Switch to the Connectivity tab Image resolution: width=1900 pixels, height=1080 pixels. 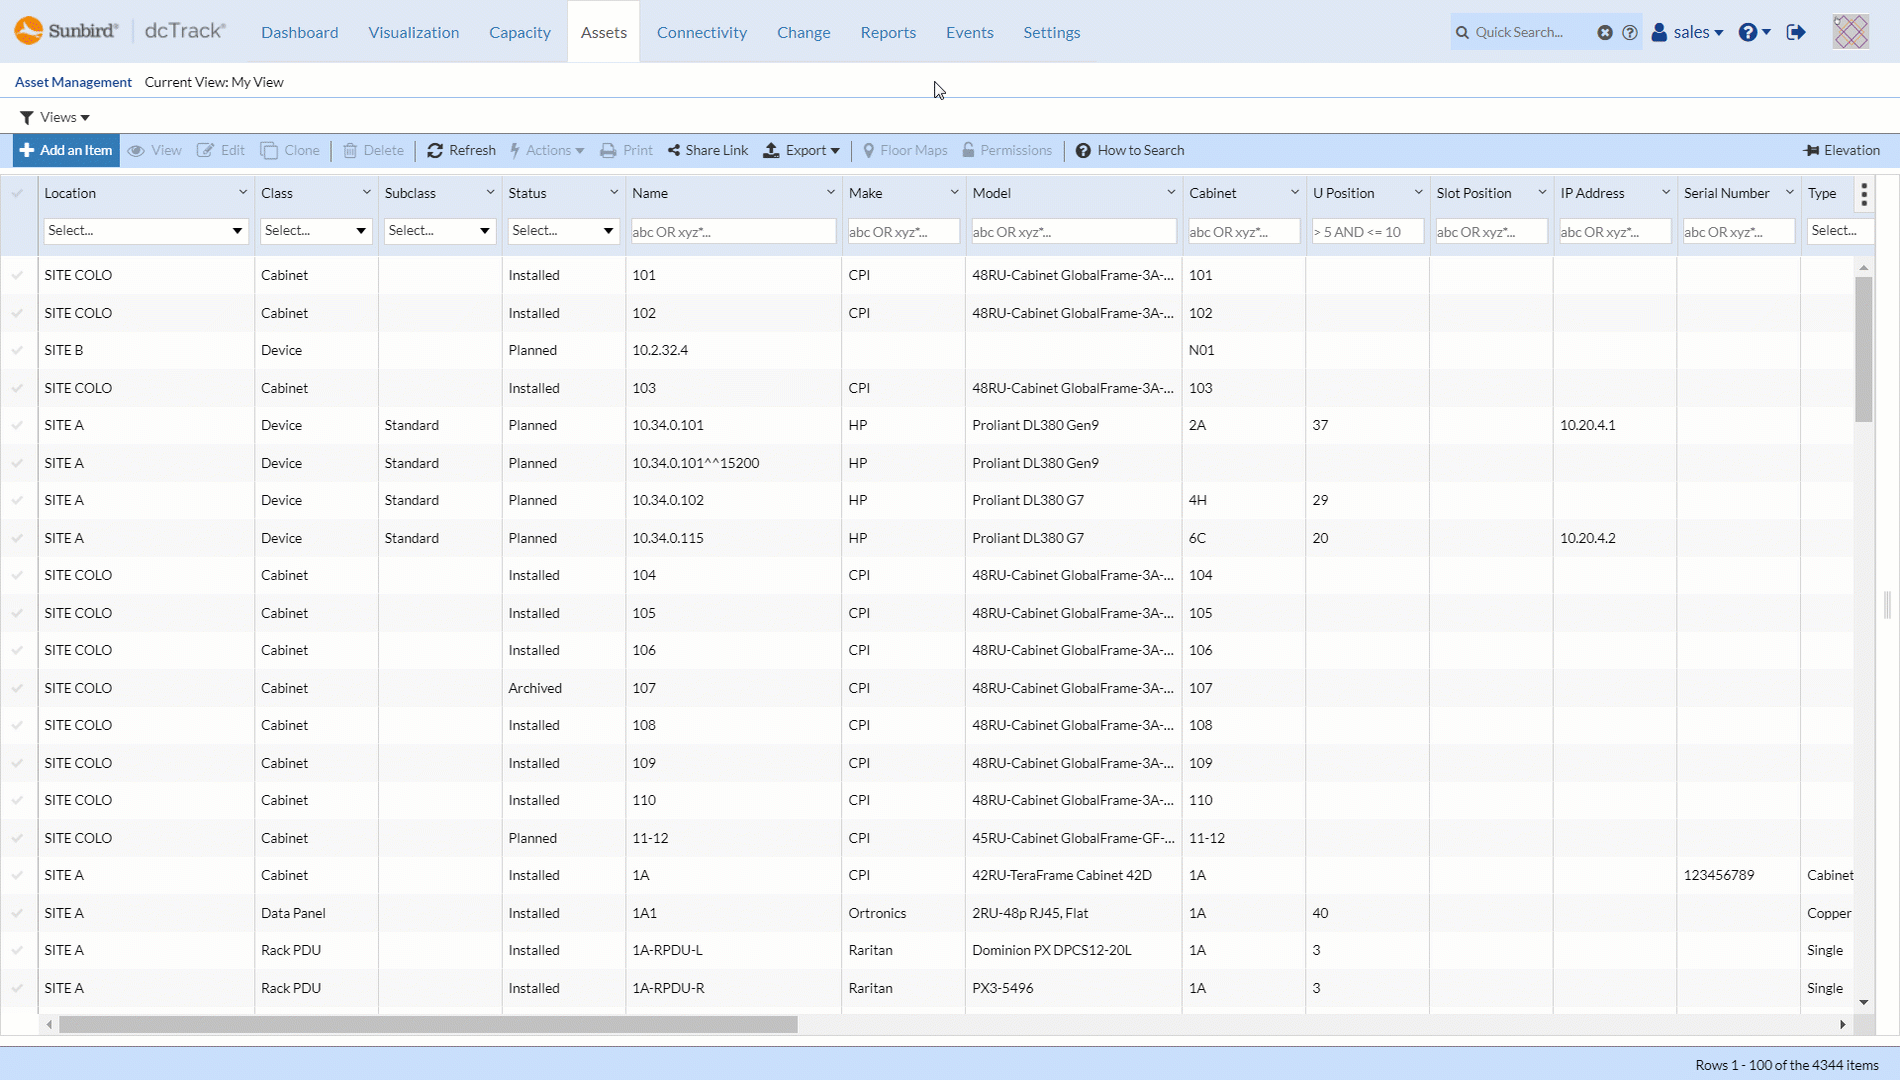[701, 32]
